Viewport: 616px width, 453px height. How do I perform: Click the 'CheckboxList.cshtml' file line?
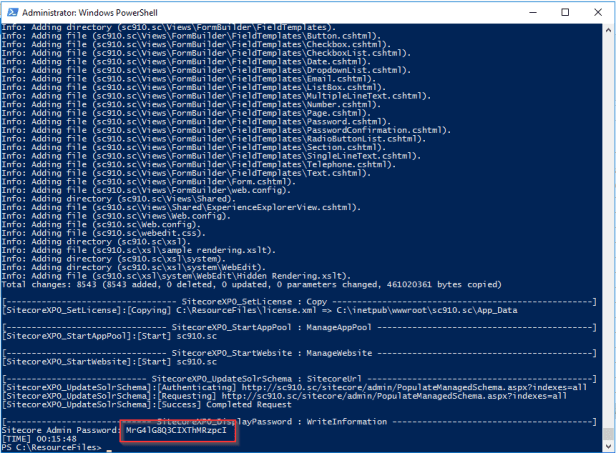pos(206,53)
